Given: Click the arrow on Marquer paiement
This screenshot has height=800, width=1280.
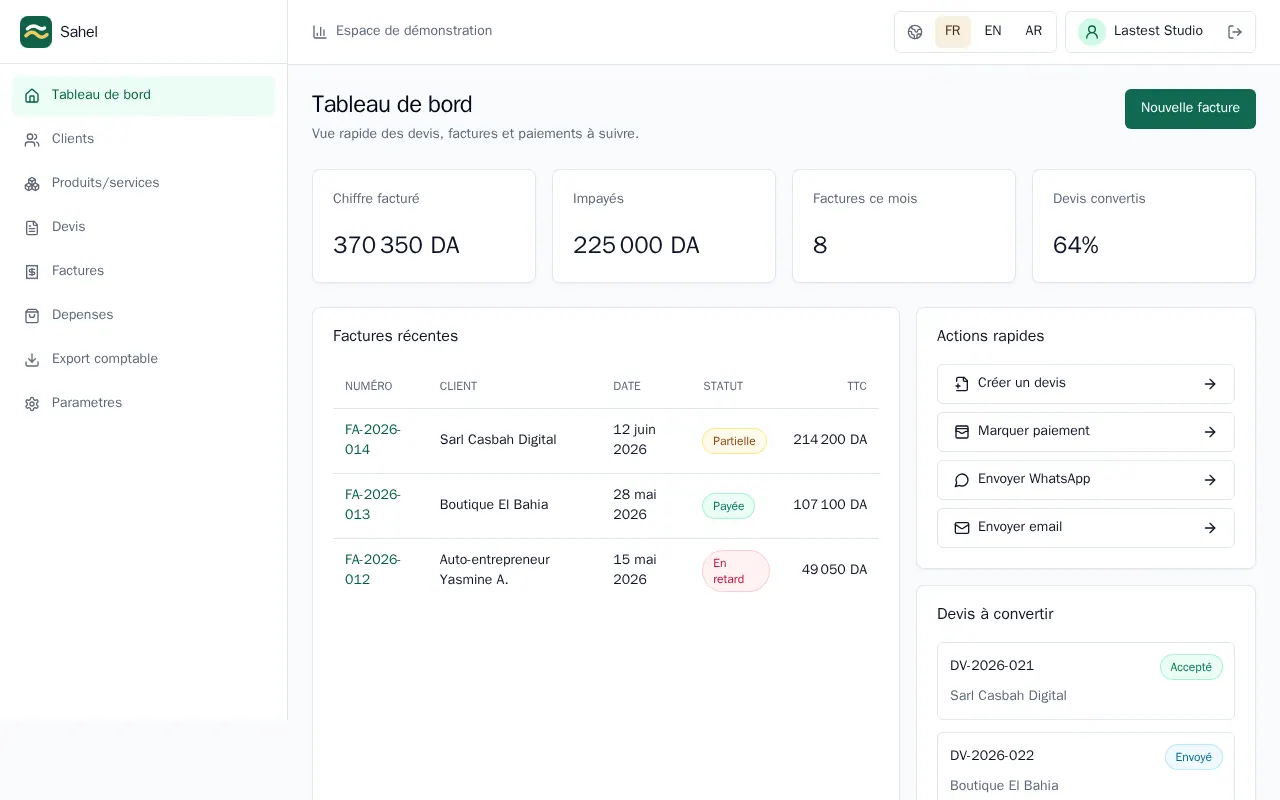Looking at the screenshot, I should pyautogui.click(x=1210, y=432).
